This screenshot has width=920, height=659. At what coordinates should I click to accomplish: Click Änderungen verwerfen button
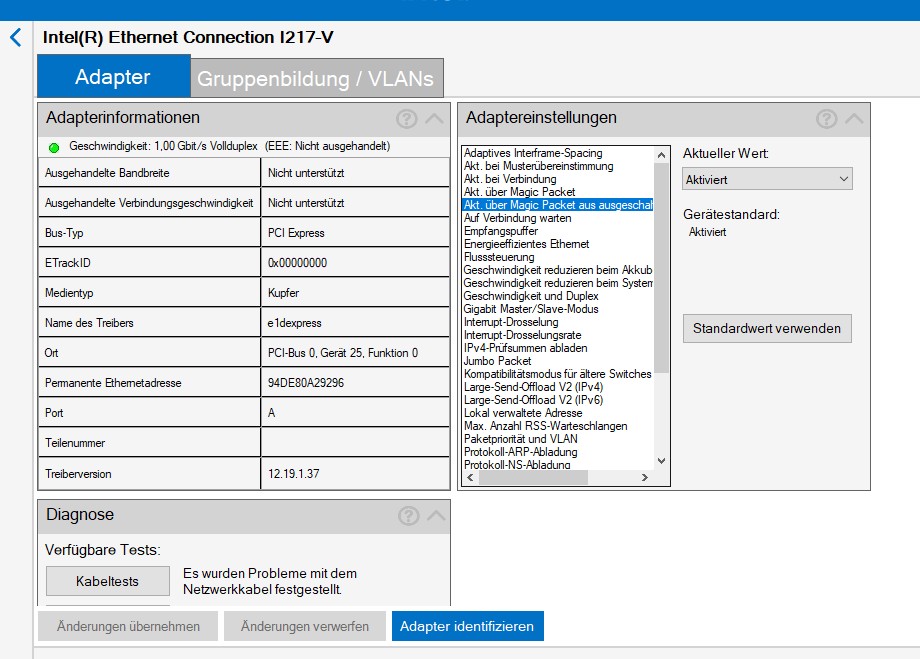point(305,626)
